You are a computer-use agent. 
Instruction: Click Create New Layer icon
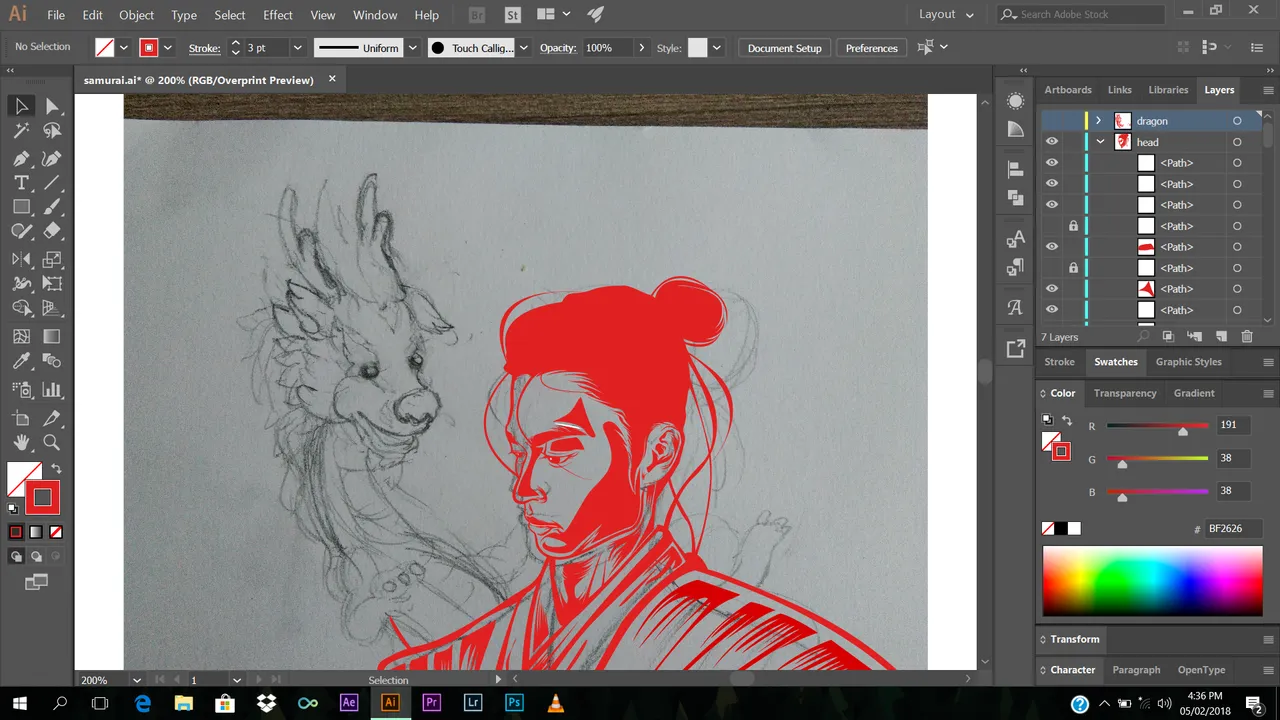[1221, 337]
